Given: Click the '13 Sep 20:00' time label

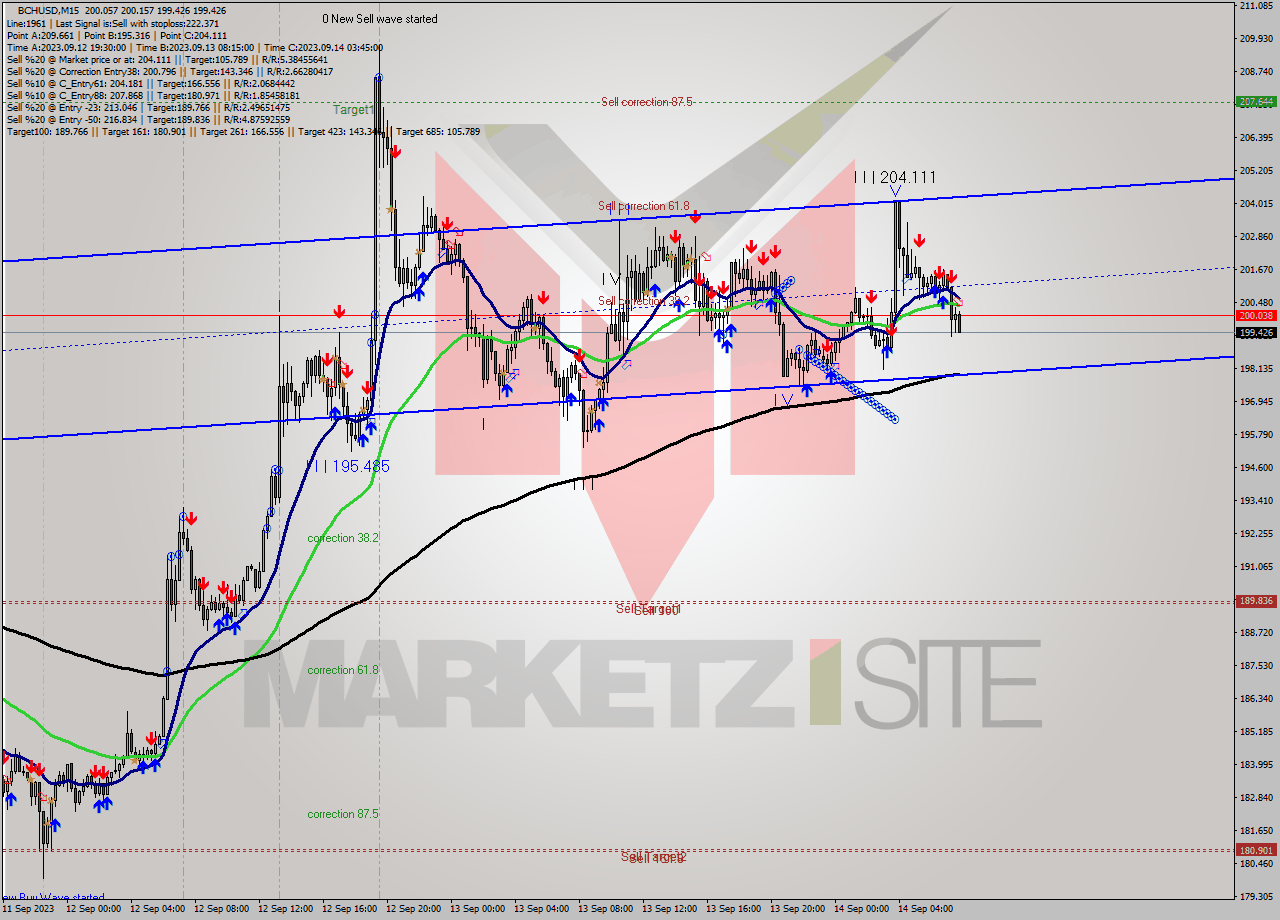Looking at the screenshot, I should (797, 910).
